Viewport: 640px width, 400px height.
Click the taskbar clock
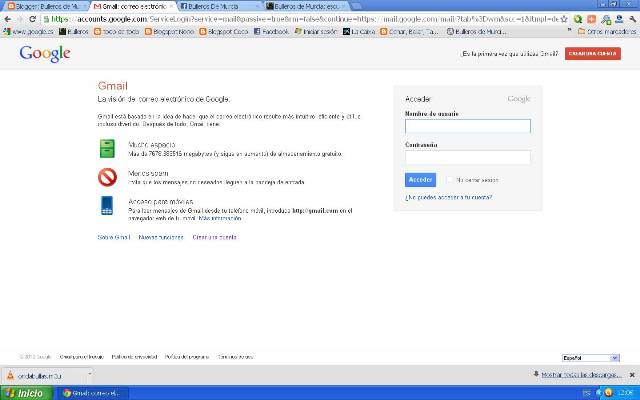coord(625,393)
